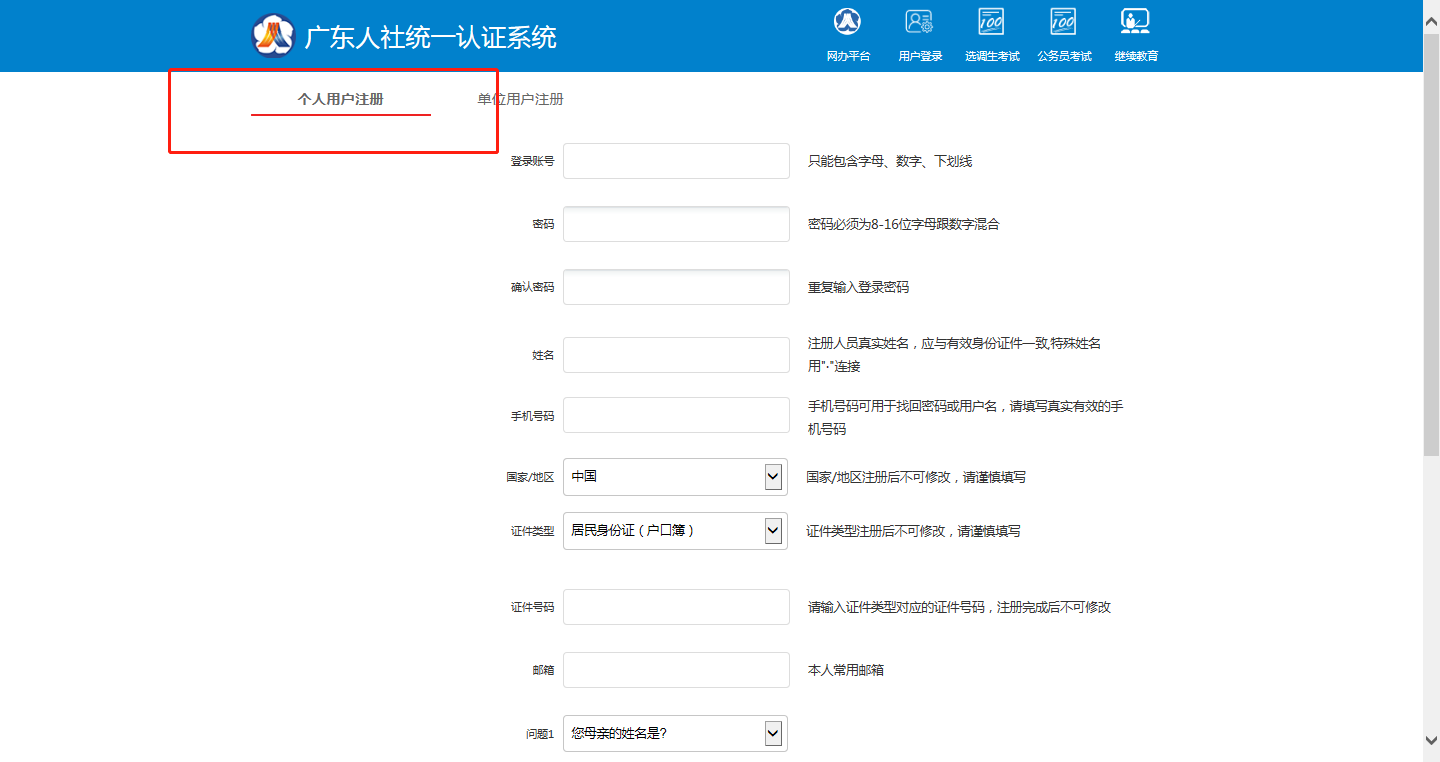This screenshot has height=762, width=1440.
Task: Open the 公务员考试 icon
Action: (1063, 22)
